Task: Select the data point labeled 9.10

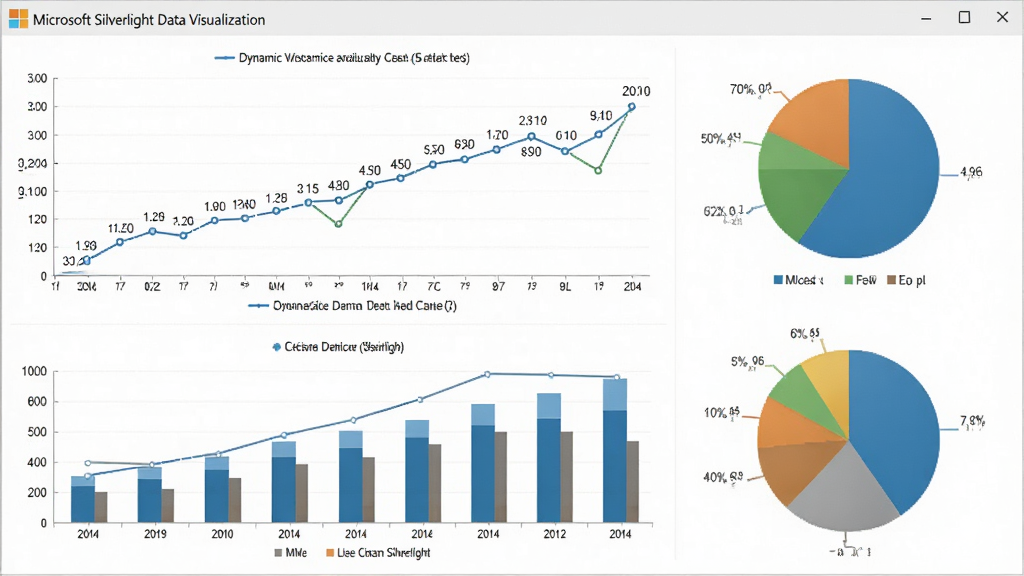Action: [x=599, y=135]
